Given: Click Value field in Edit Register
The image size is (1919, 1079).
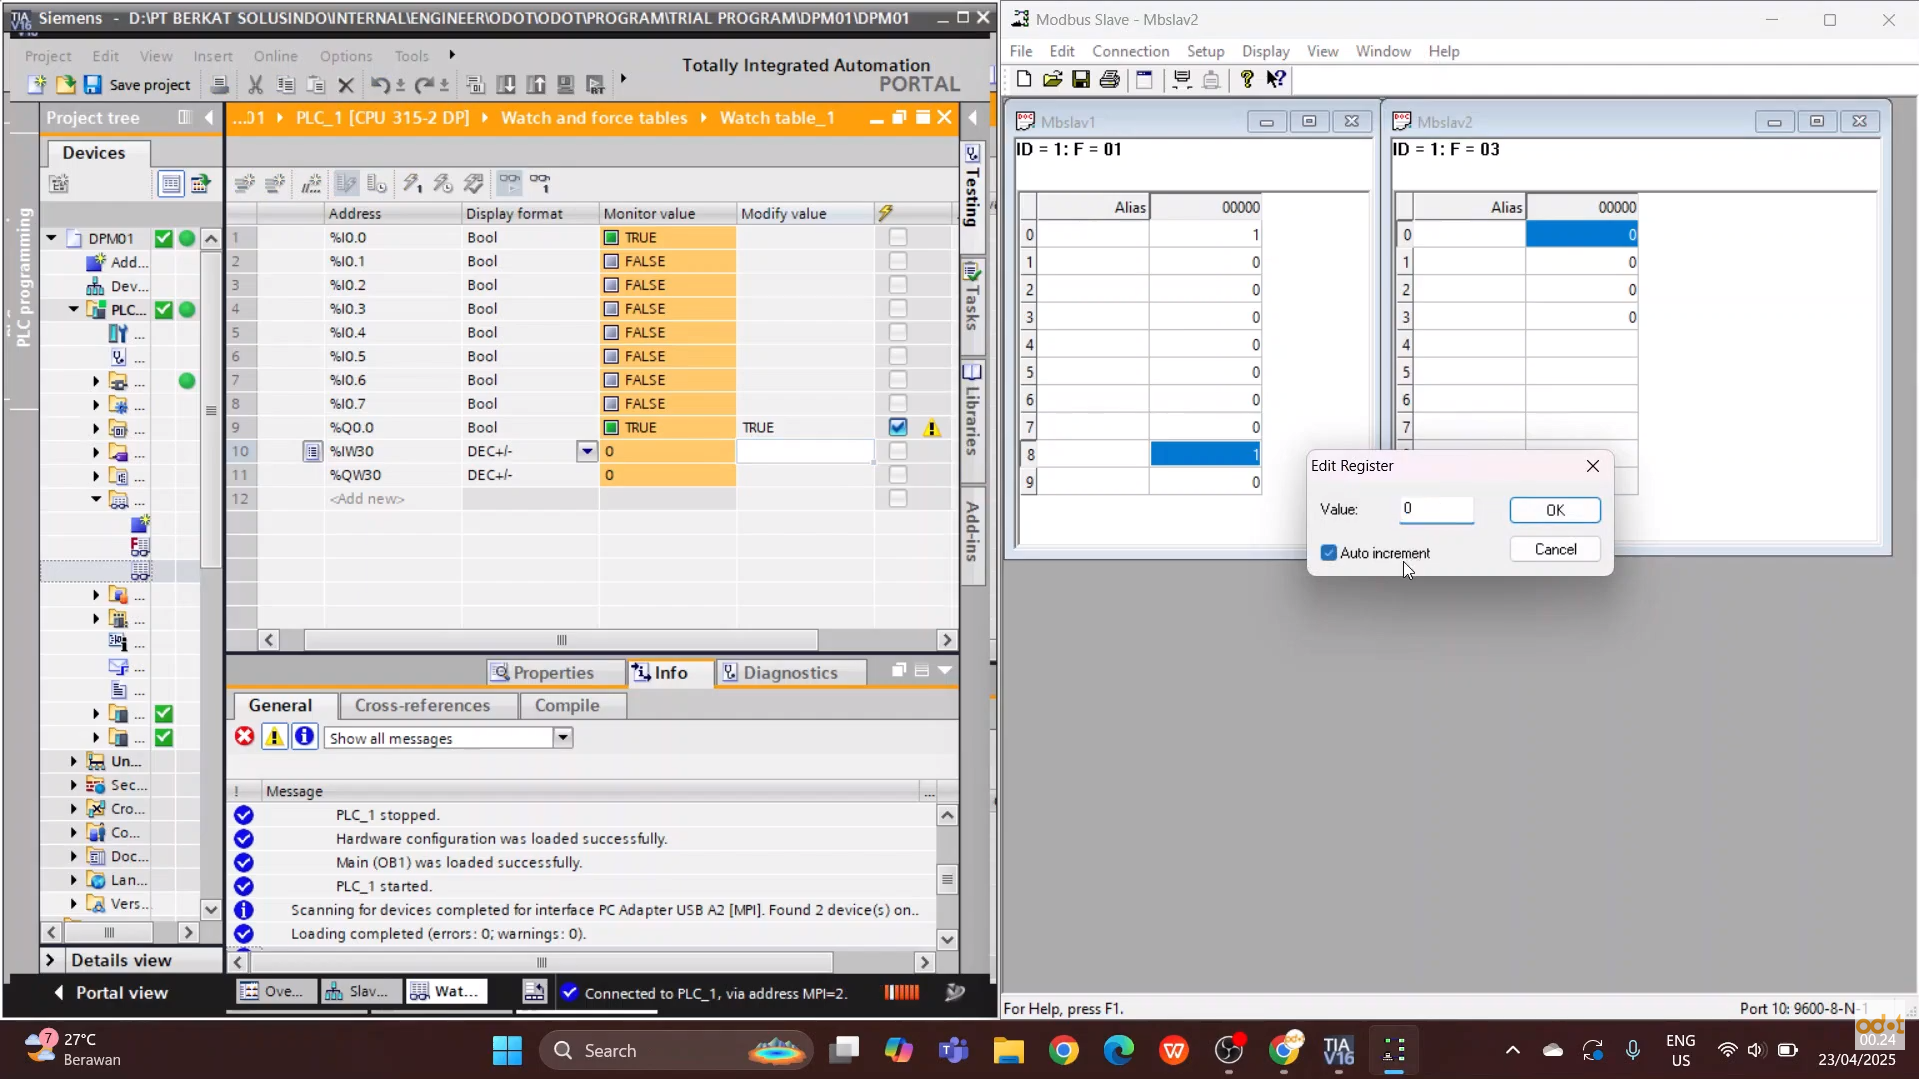Looking at the screenshot, I should click(x=1436, y=510).
